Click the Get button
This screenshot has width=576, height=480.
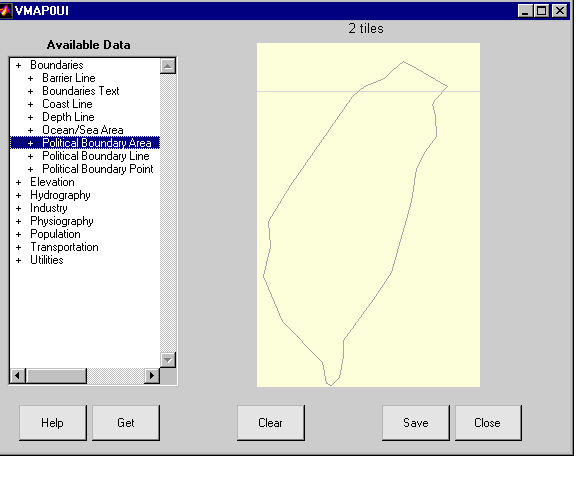126,423
